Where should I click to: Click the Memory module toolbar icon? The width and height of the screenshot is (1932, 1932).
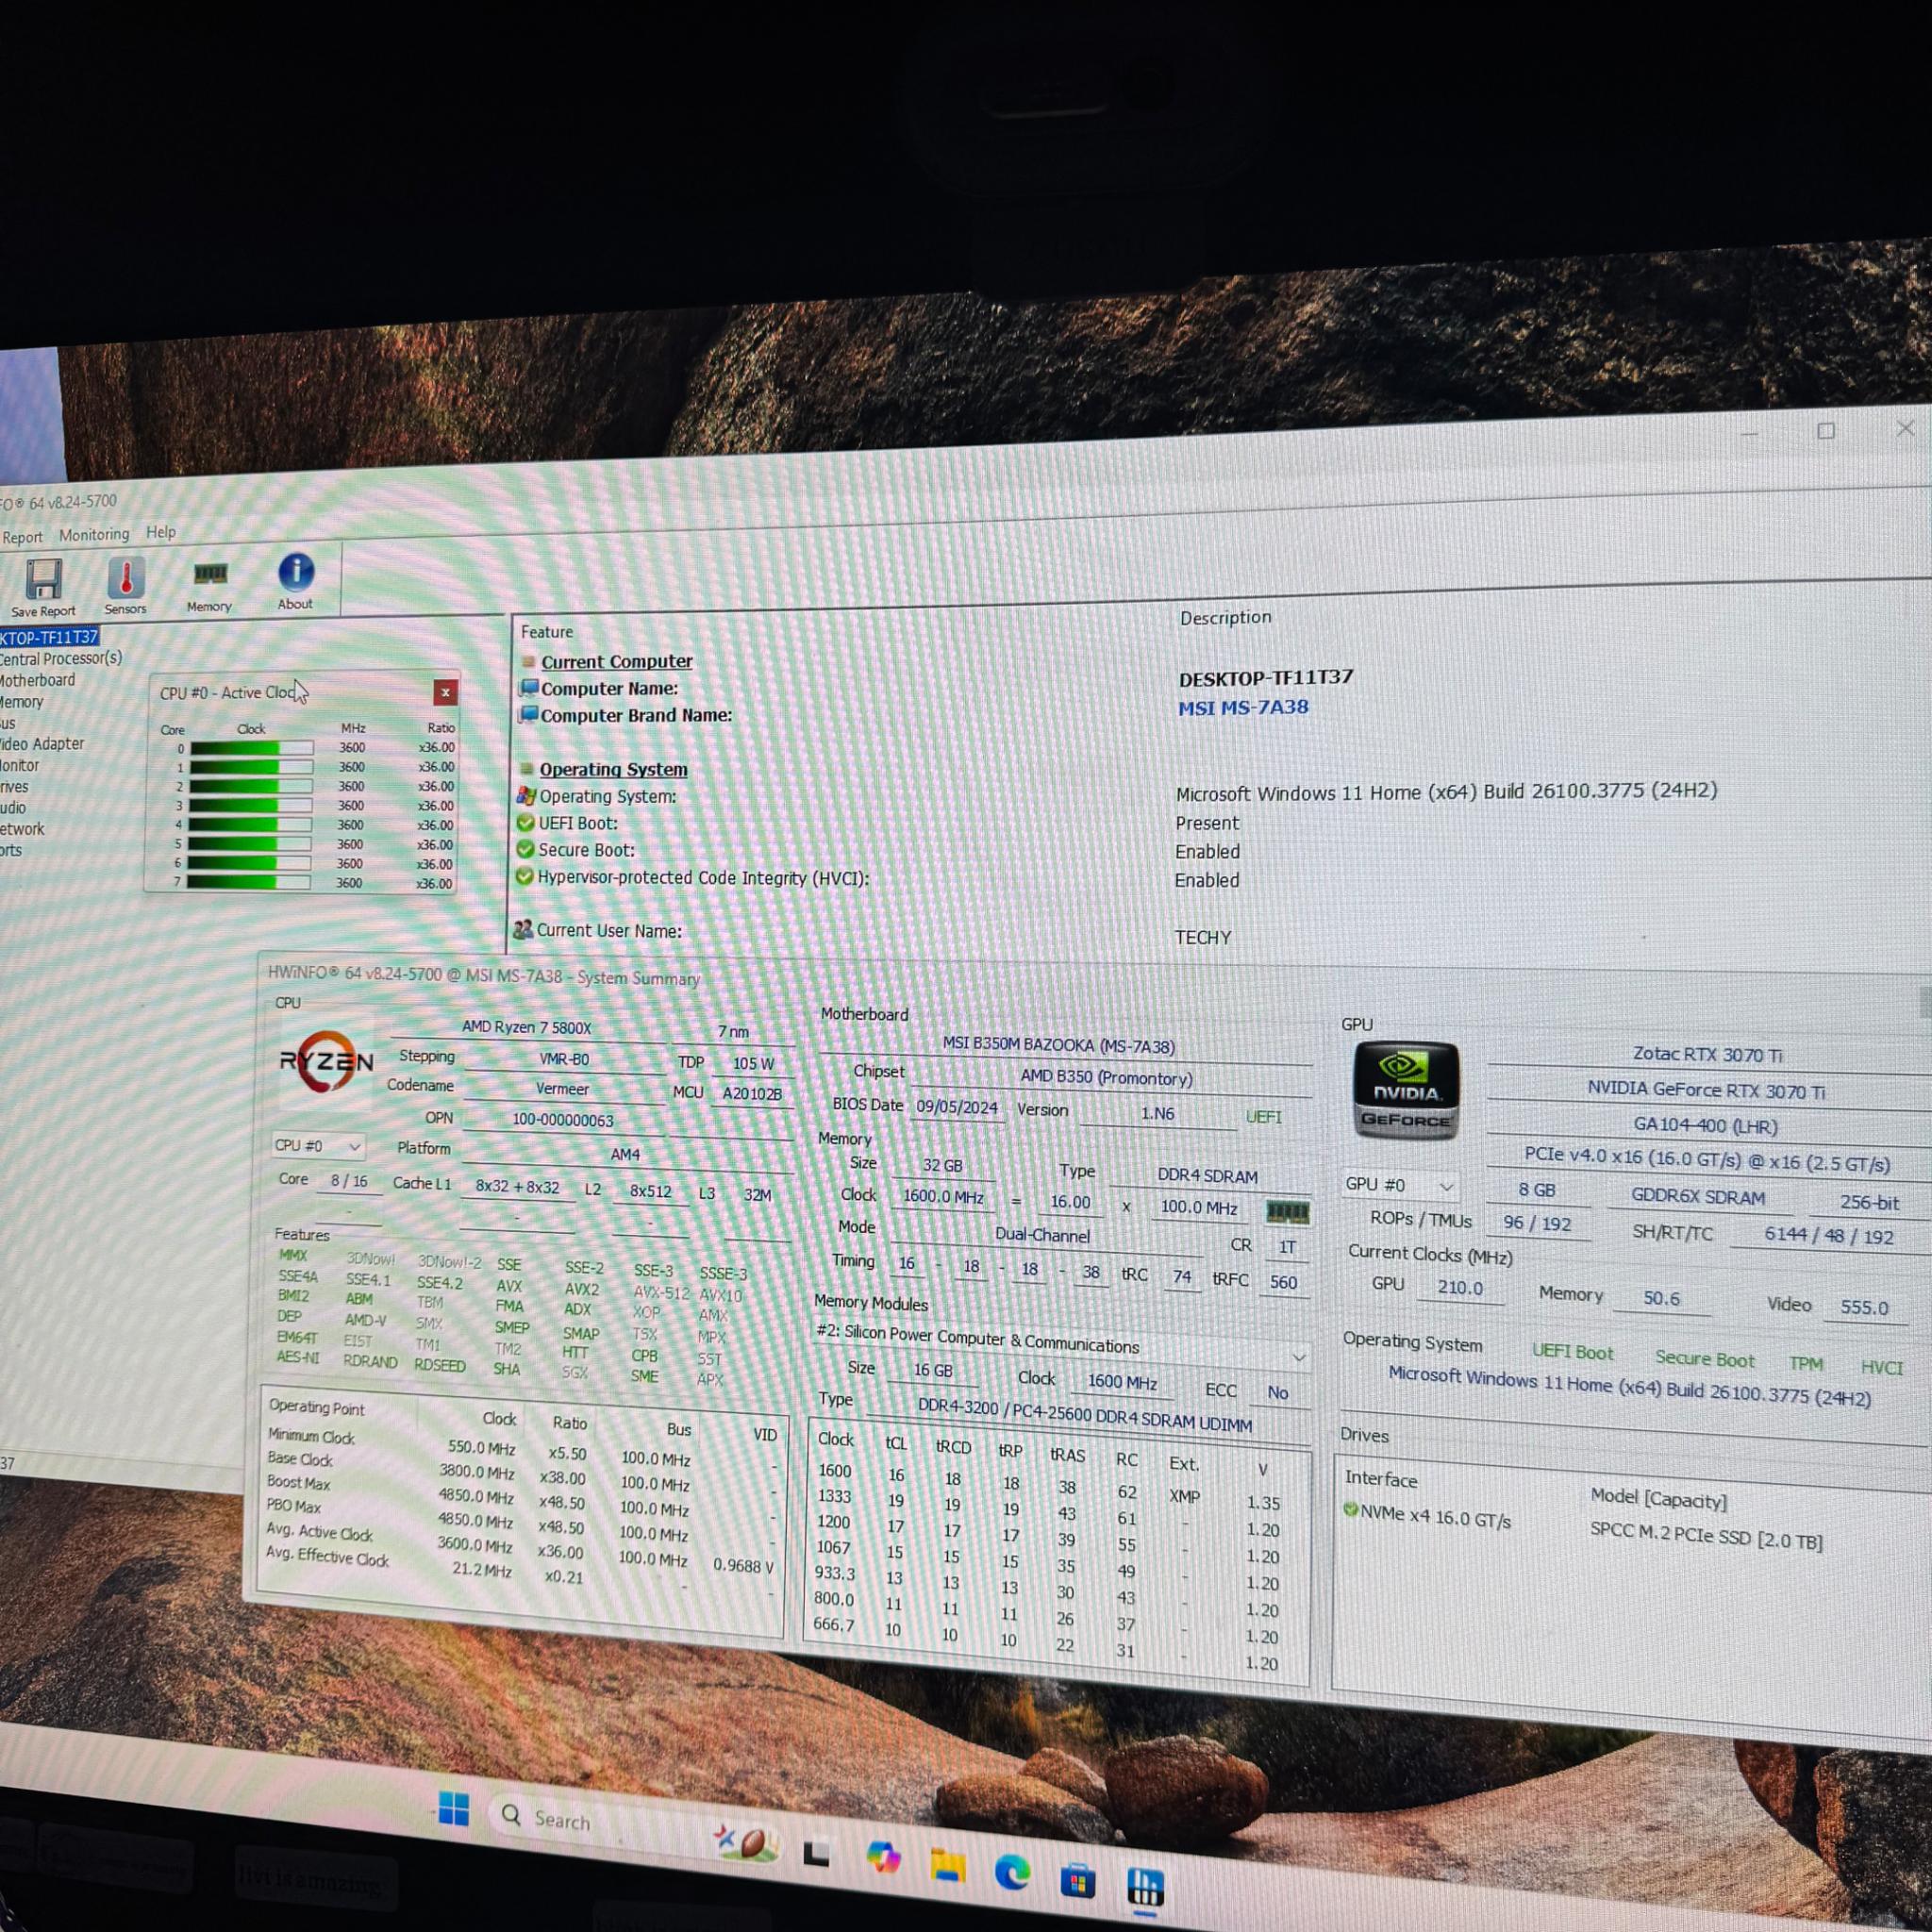(210, 574)
